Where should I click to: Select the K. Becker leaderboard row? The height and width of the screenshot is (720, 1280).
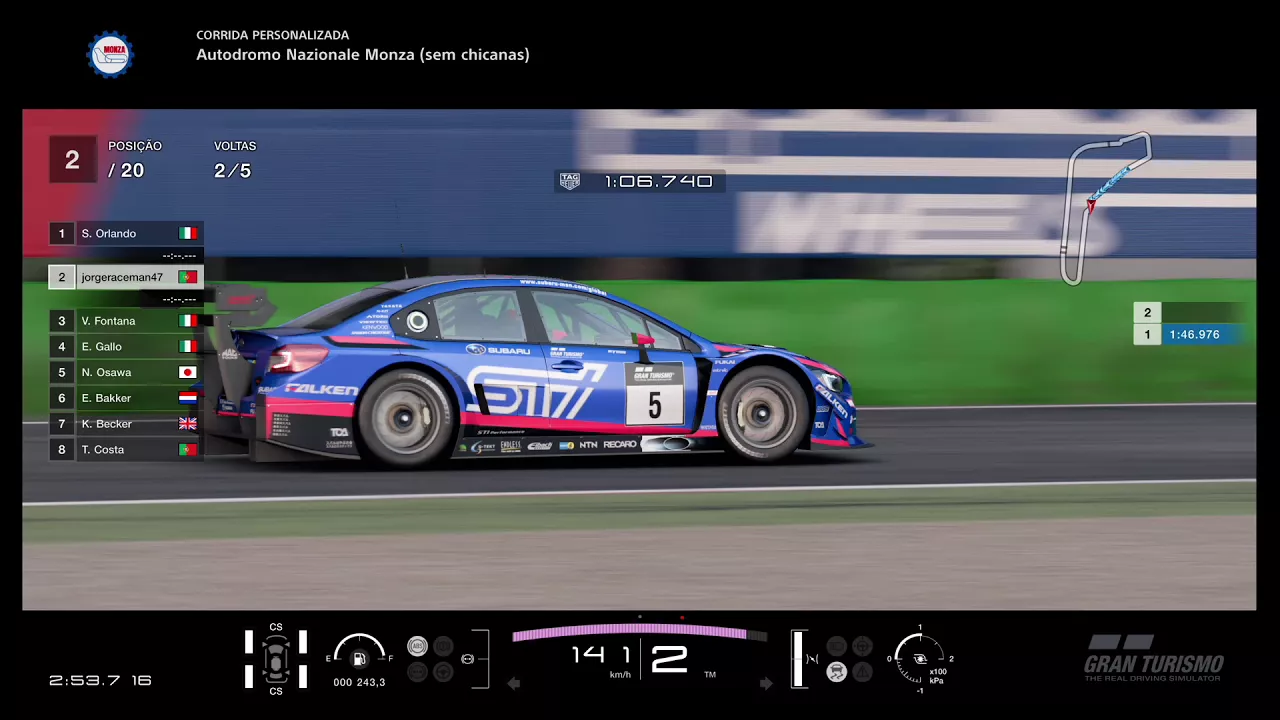pyautogui.click(x=126, y=424)
